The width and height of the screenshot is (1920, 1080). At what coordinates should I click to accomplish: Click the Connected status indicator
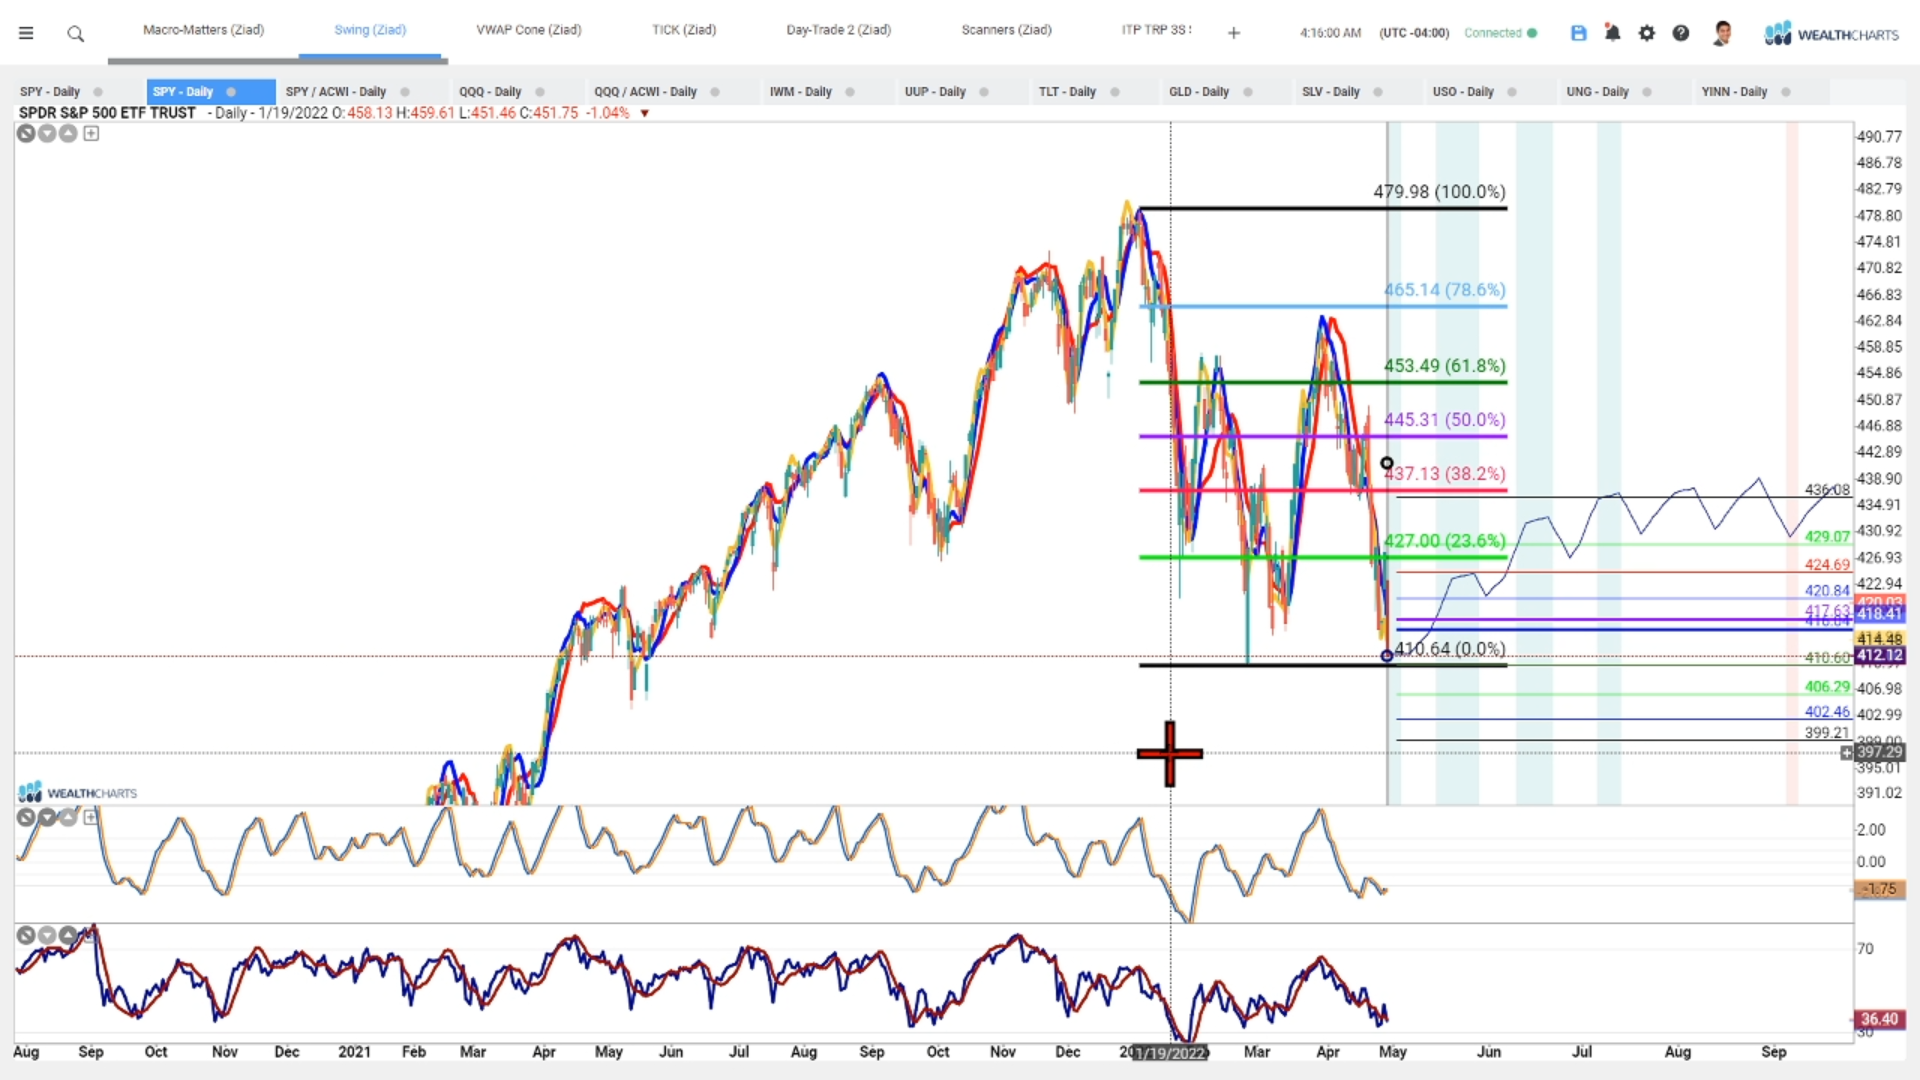click(x=1500, y=33)
